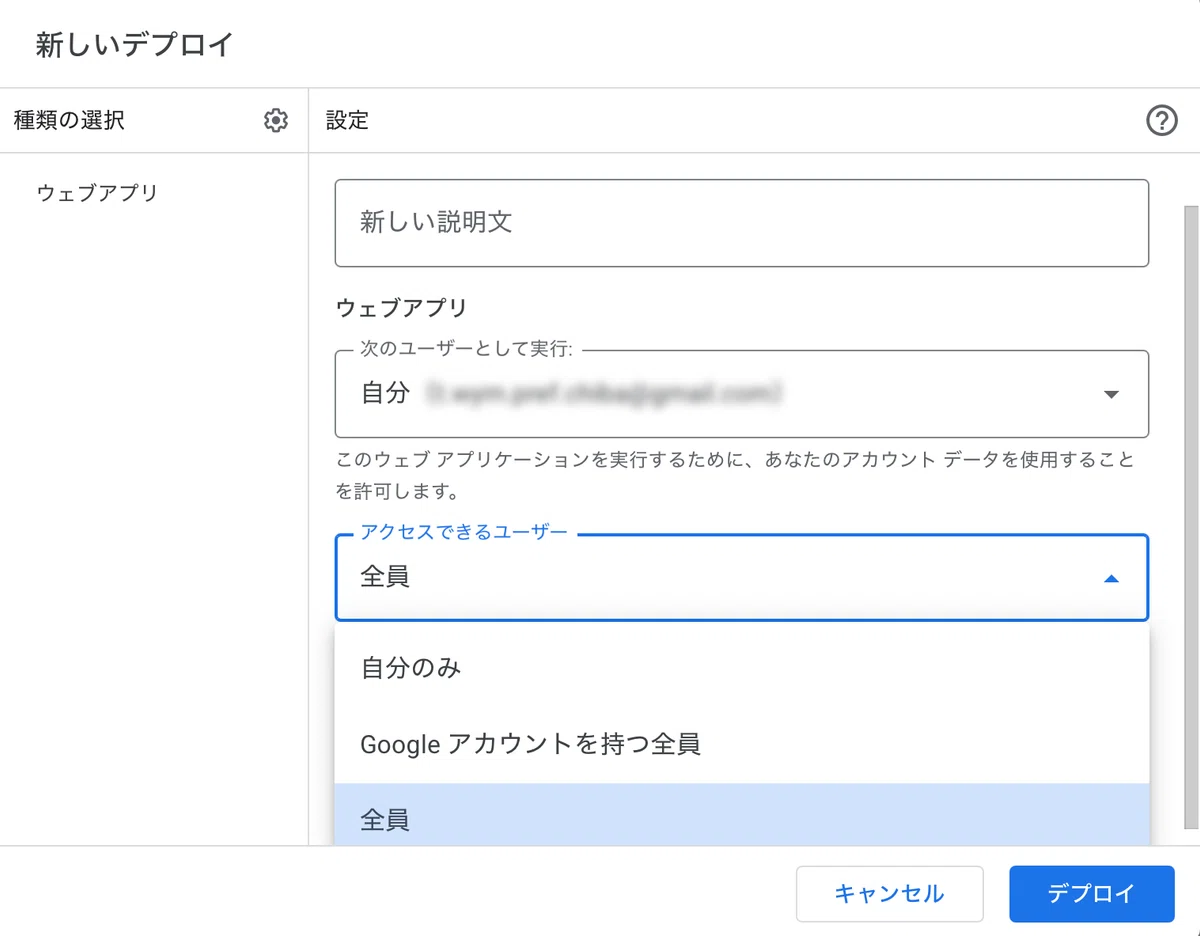Click the blue デプロイ button
This screenshot has height=936, width=1200.
pos(1091,894)
